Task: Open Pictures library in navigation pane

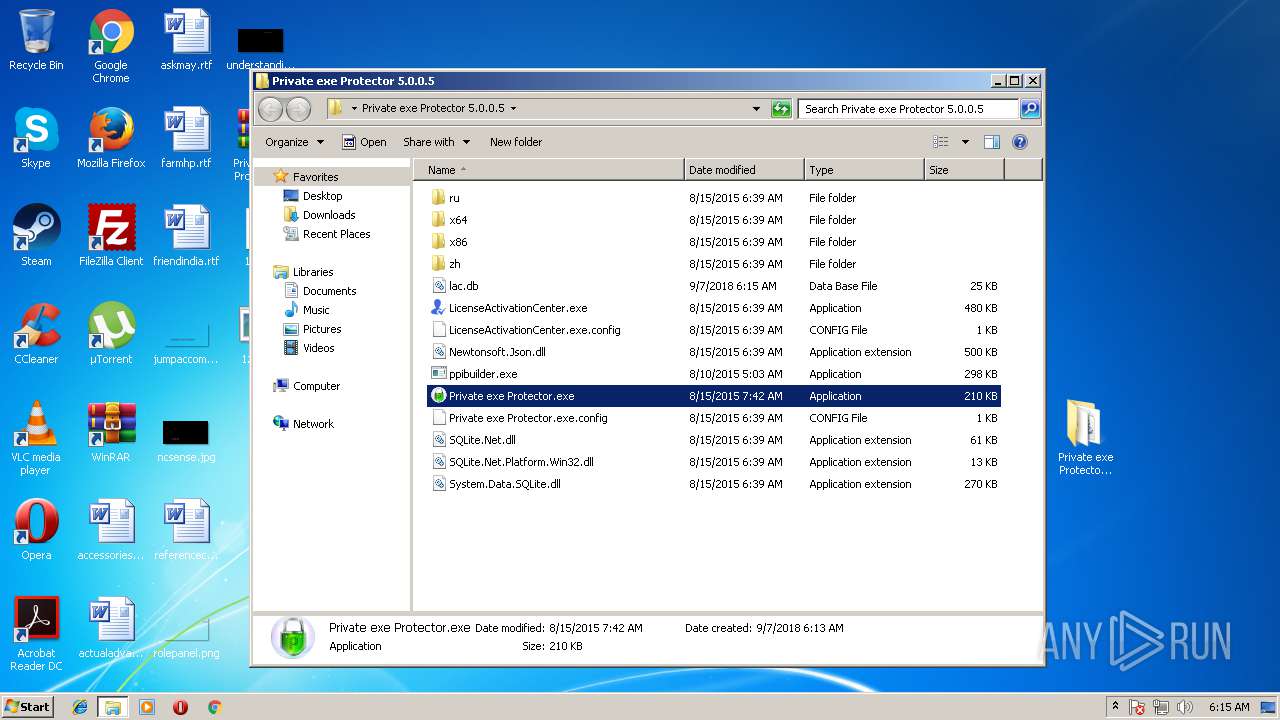Action: 322,329
